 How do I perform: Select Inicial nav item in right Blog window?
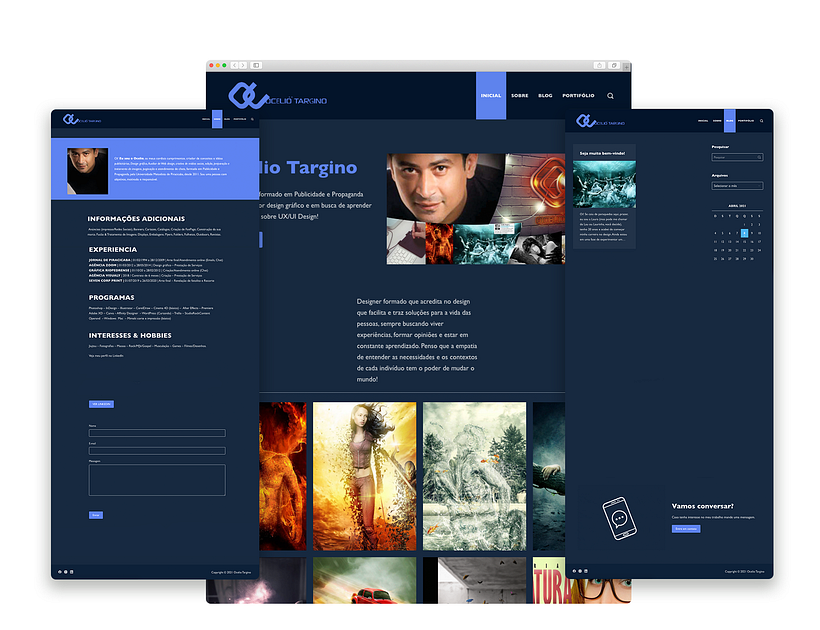point(703,121)
